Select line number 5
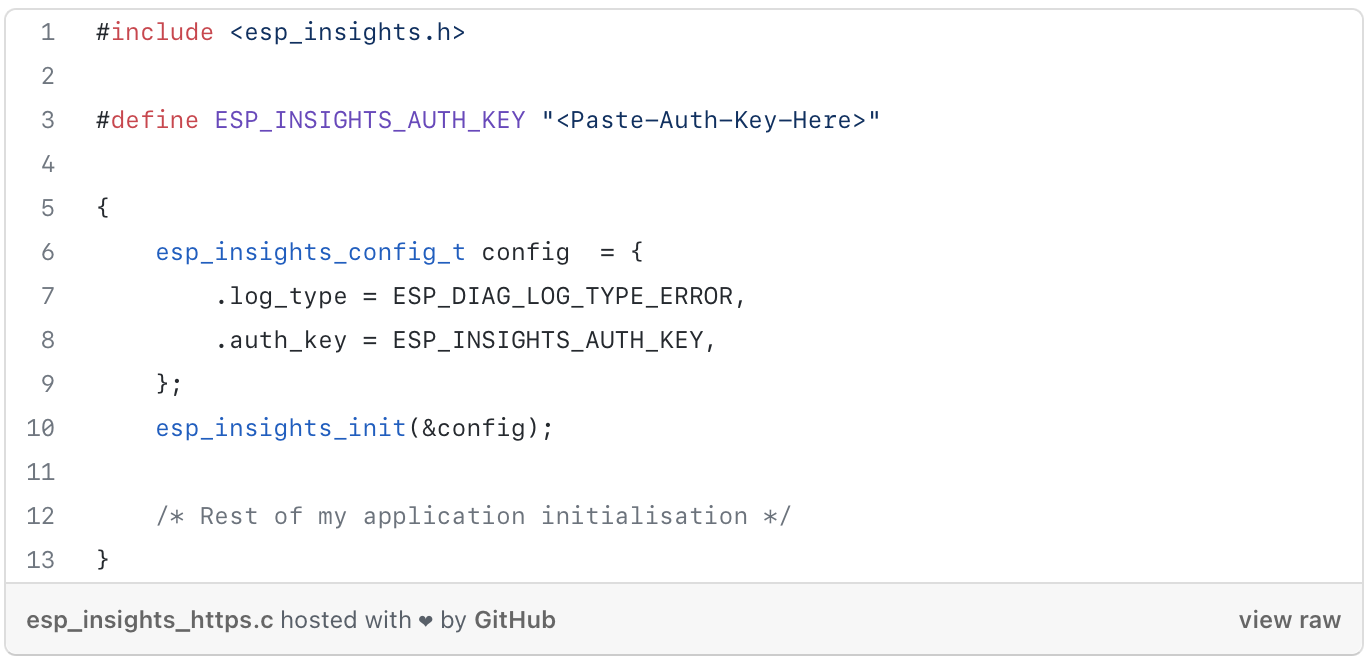 47,208
